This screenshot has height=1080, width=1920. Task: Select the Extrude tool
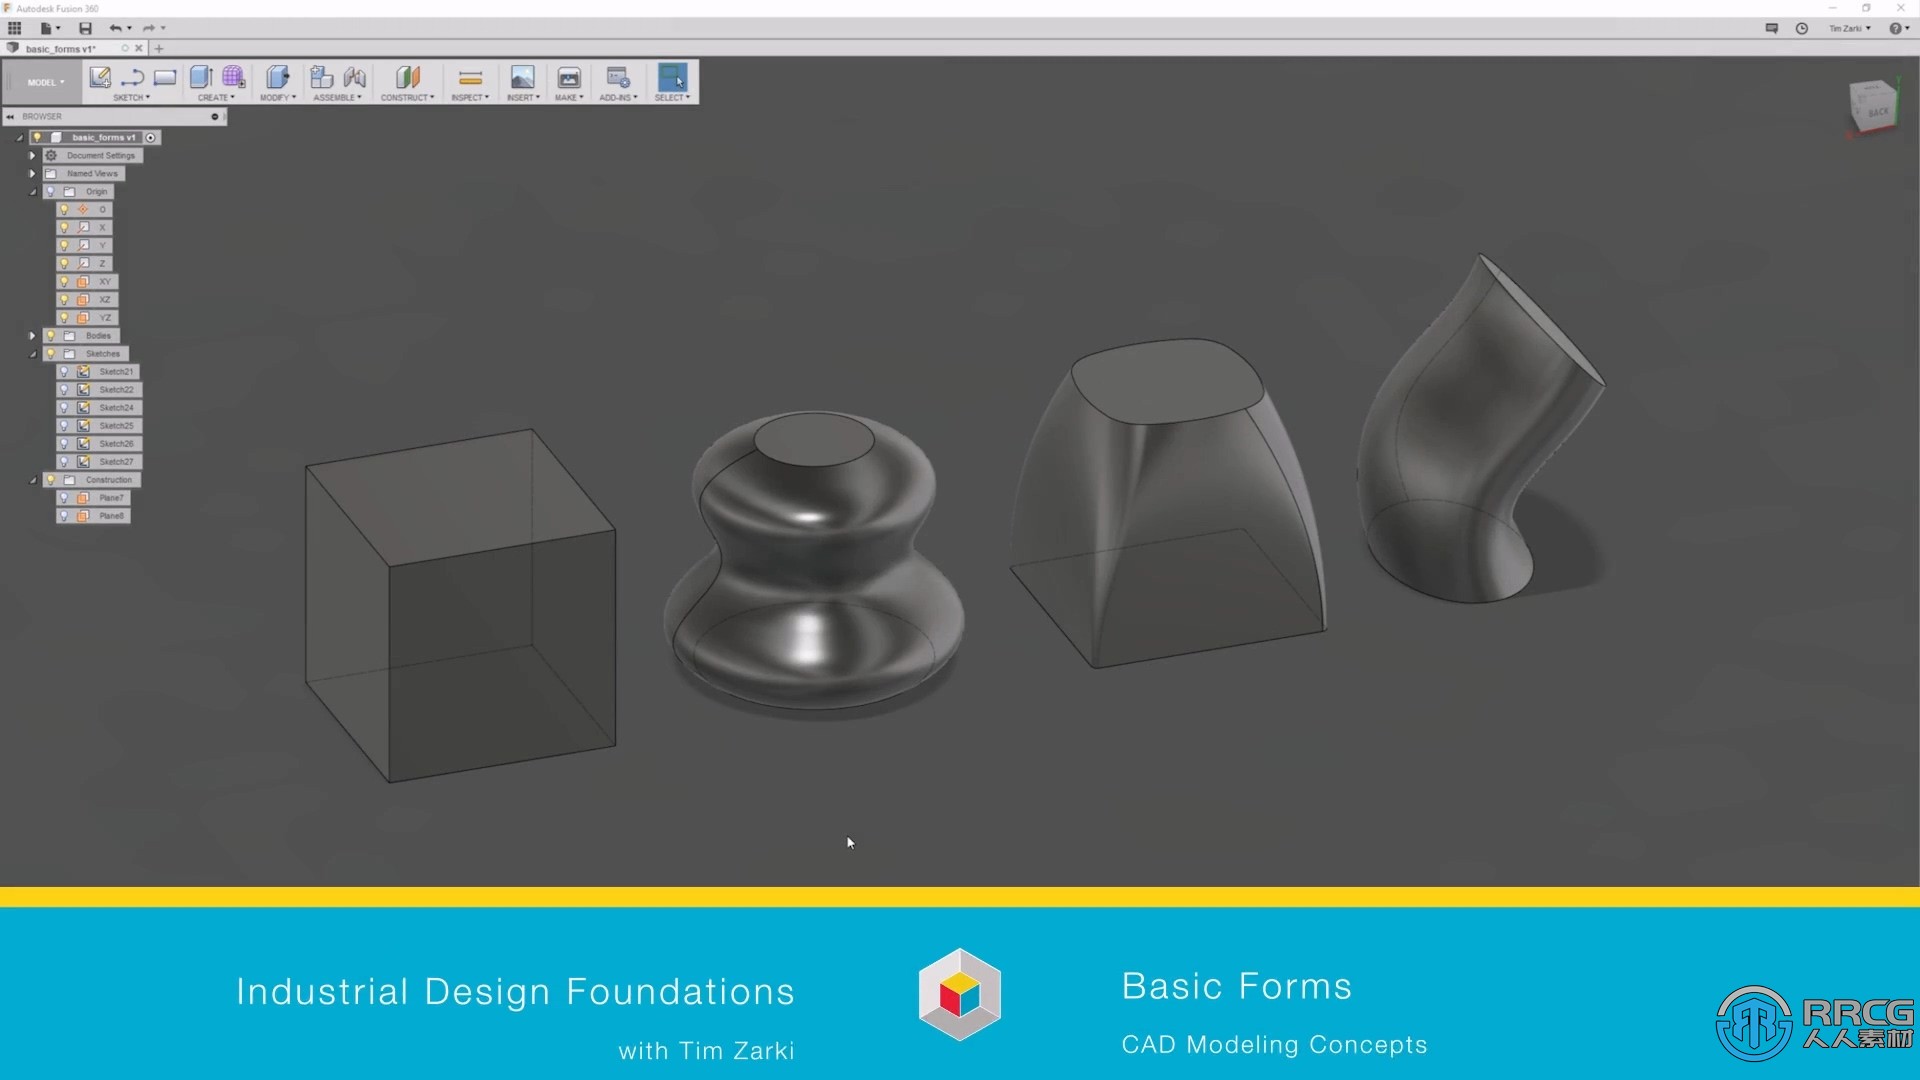(201, 78)
